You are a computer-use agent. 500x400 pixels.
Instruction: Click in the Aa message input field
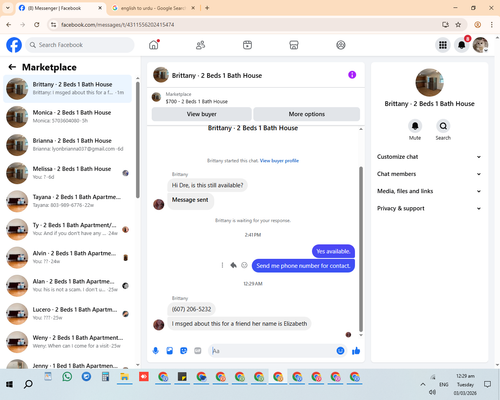point(273,351)
